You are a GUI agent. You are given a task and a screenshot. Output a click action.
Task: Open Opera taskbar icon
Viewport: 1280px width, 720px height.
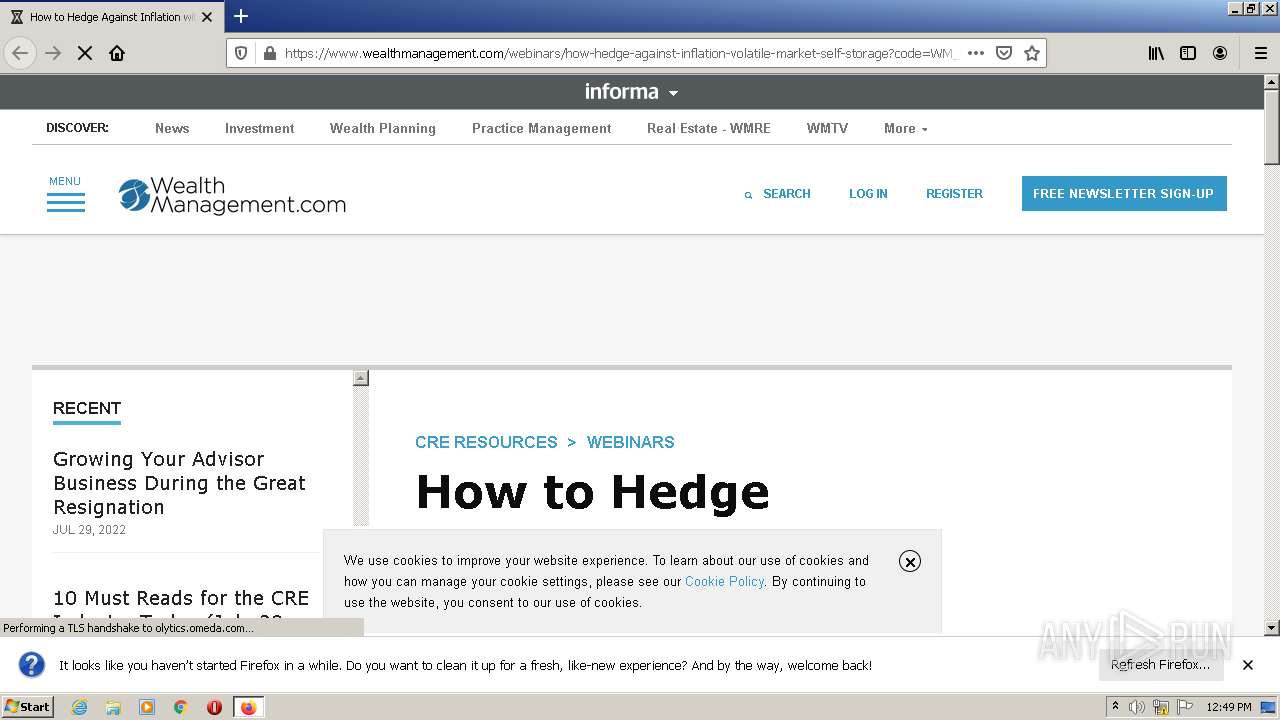coord(214,707)
